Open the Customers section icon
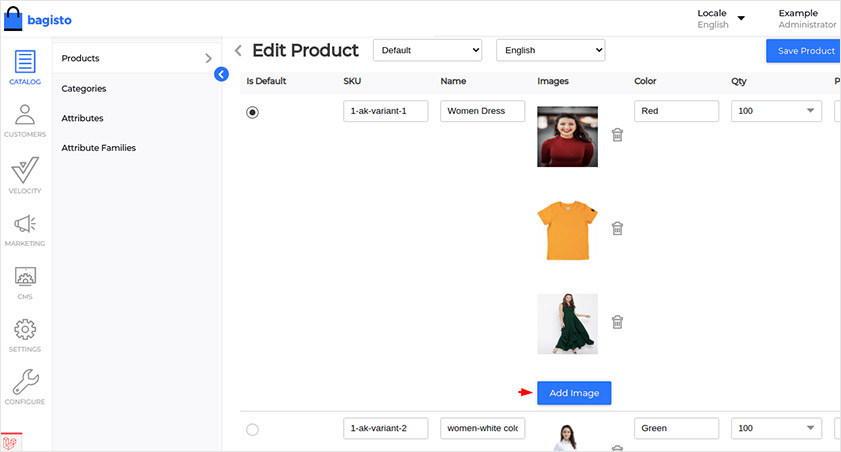This screenshot has height=452, width=841. coord(25,120)
